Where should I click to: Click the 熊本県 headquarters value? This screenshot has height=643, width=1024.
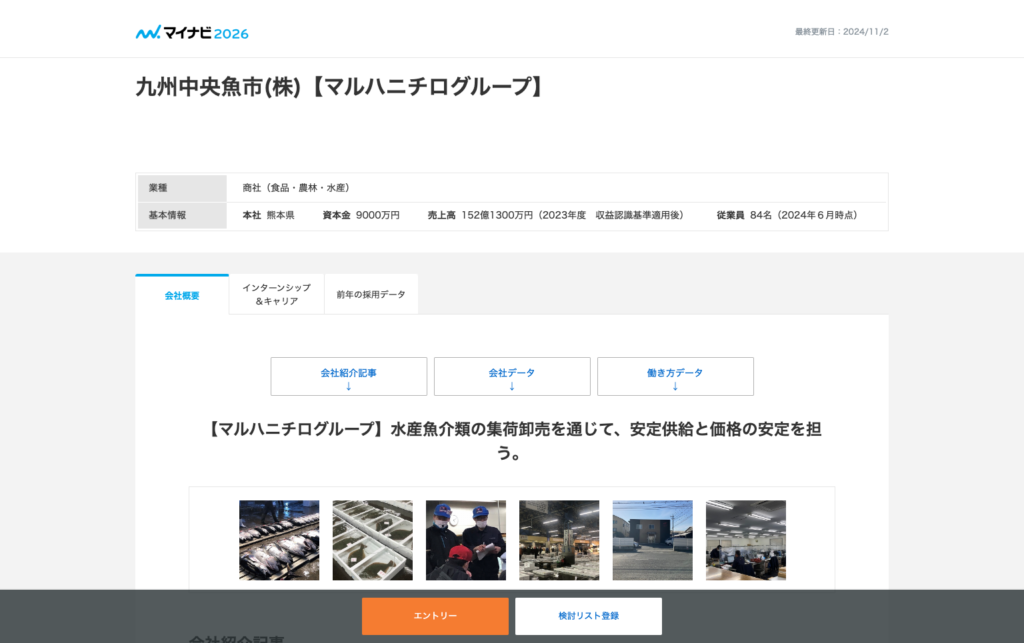[280, 215]
